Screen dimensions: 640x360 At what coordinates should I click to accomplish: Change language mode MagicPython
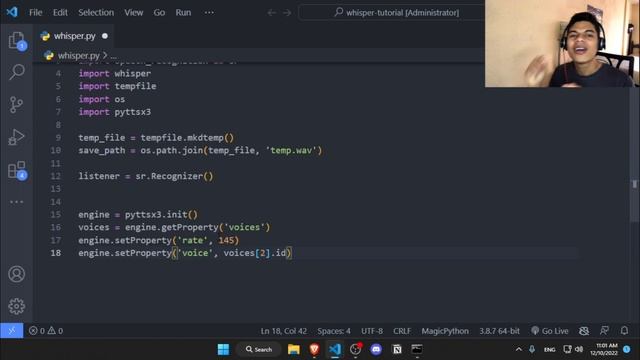(445, 331)
